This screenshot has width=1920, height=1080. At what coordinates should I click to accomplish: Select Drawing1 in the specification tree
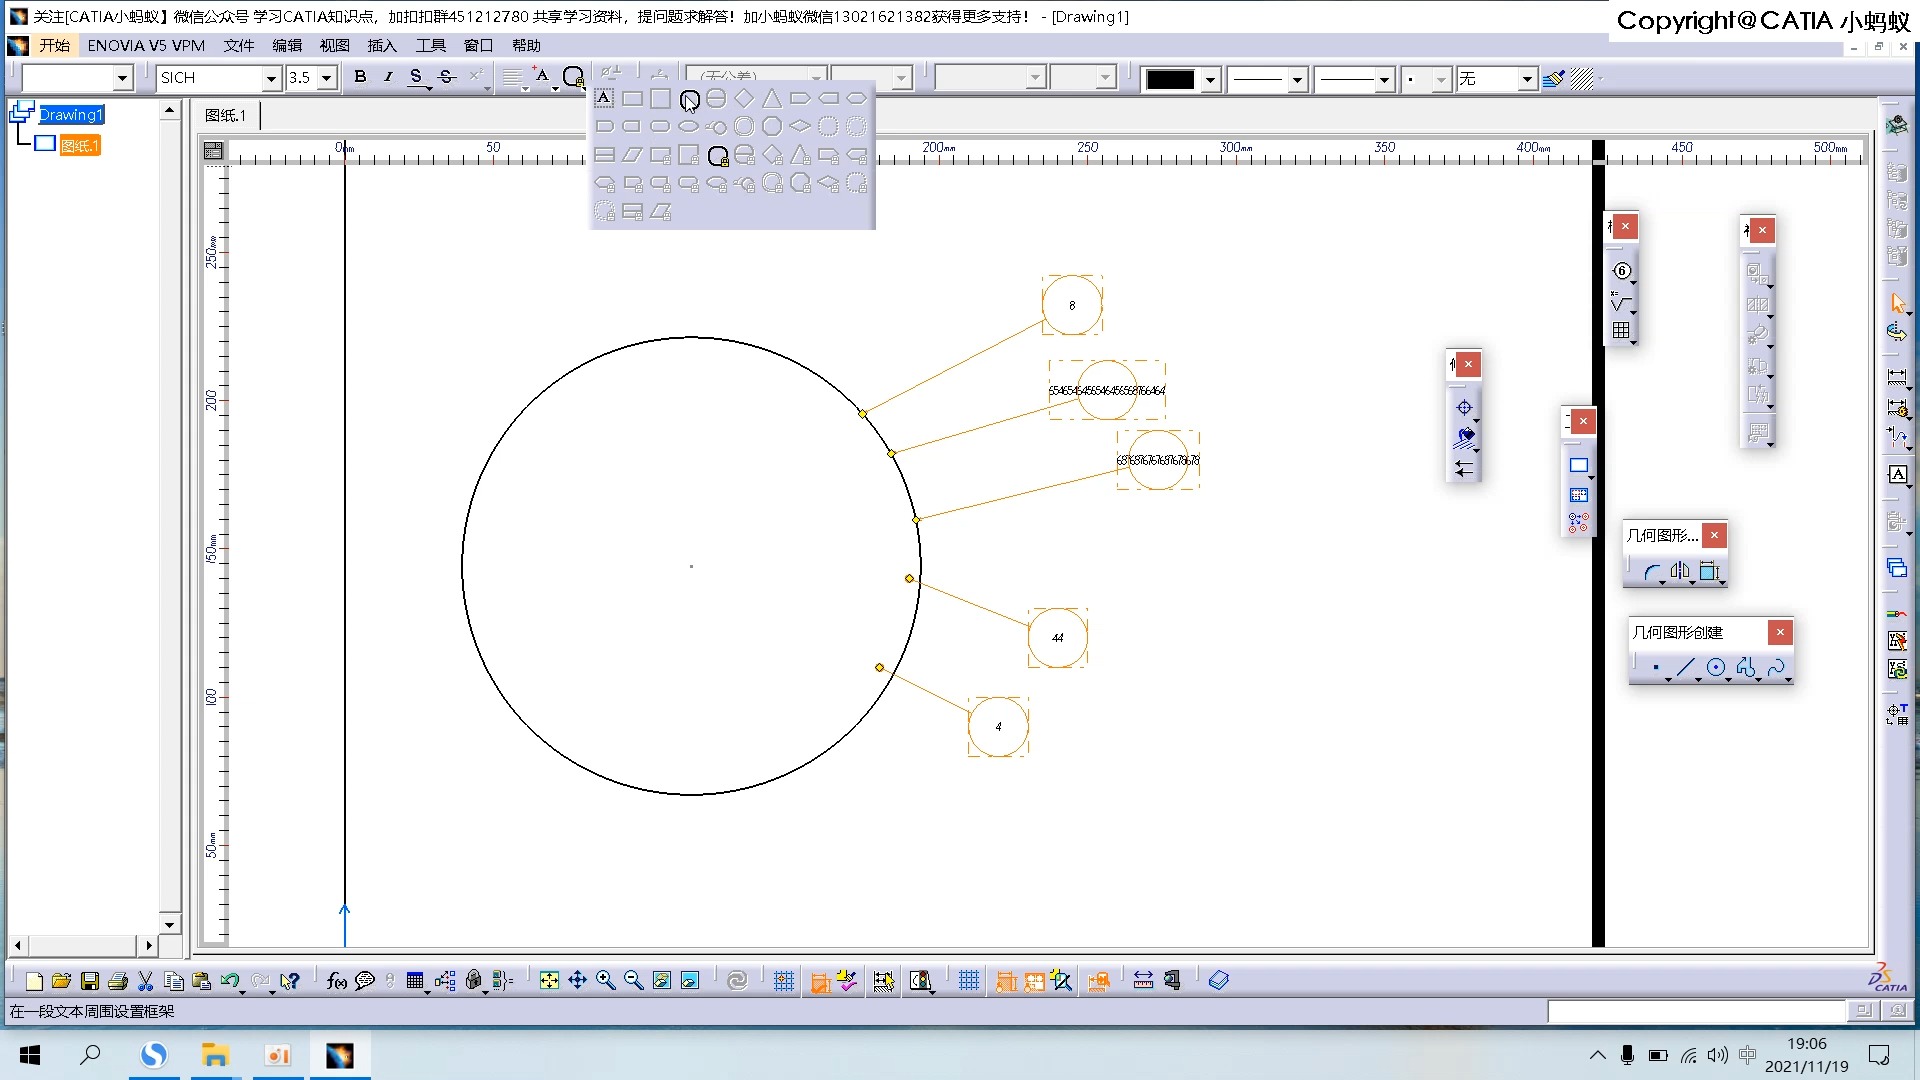click(x=71, y=114)
